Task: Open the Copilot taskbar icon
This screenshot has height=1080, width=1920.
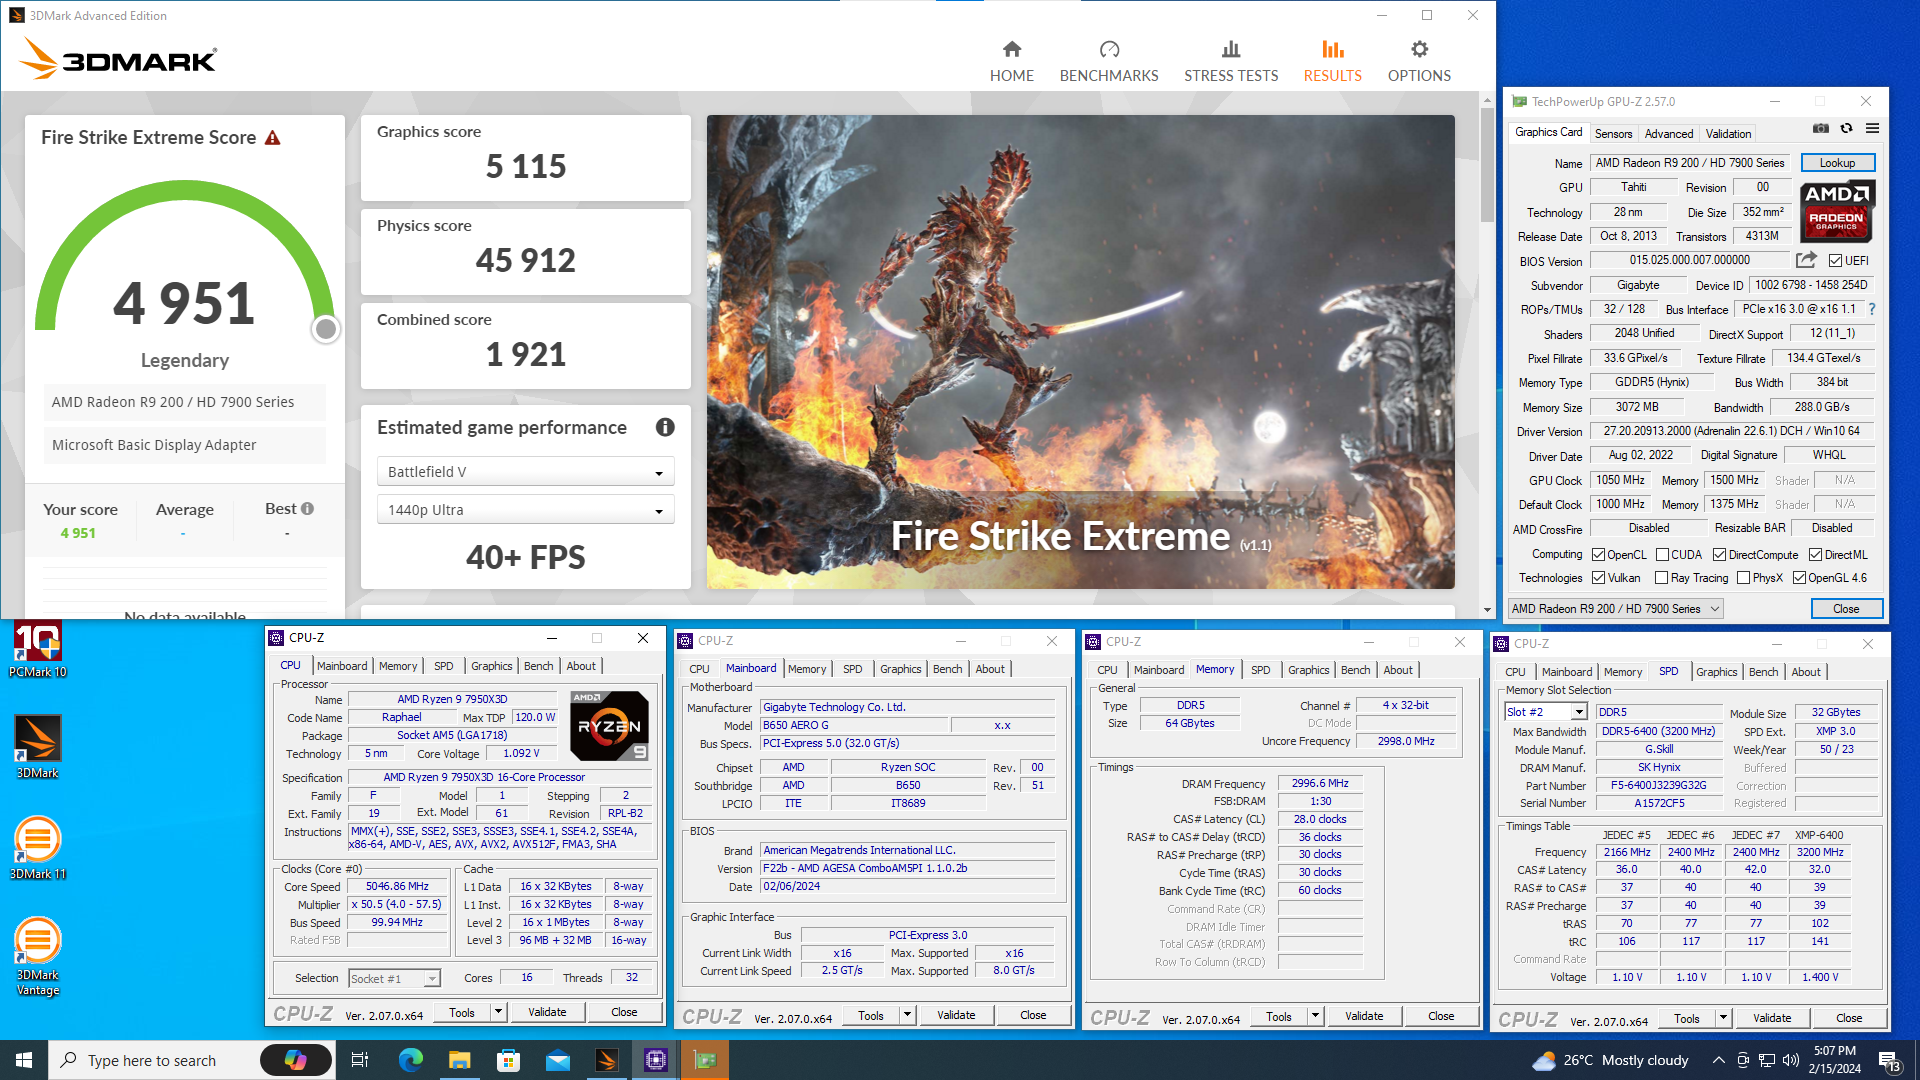Action: click(x=296, y=1060)
